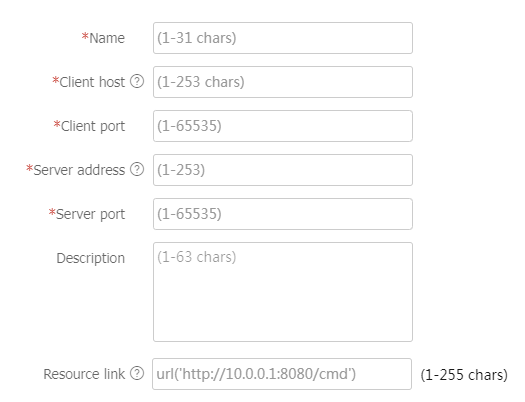This screenshot has height=402, width=525.
Task: Select the Server port label
Action: click(x=90, y=215)
